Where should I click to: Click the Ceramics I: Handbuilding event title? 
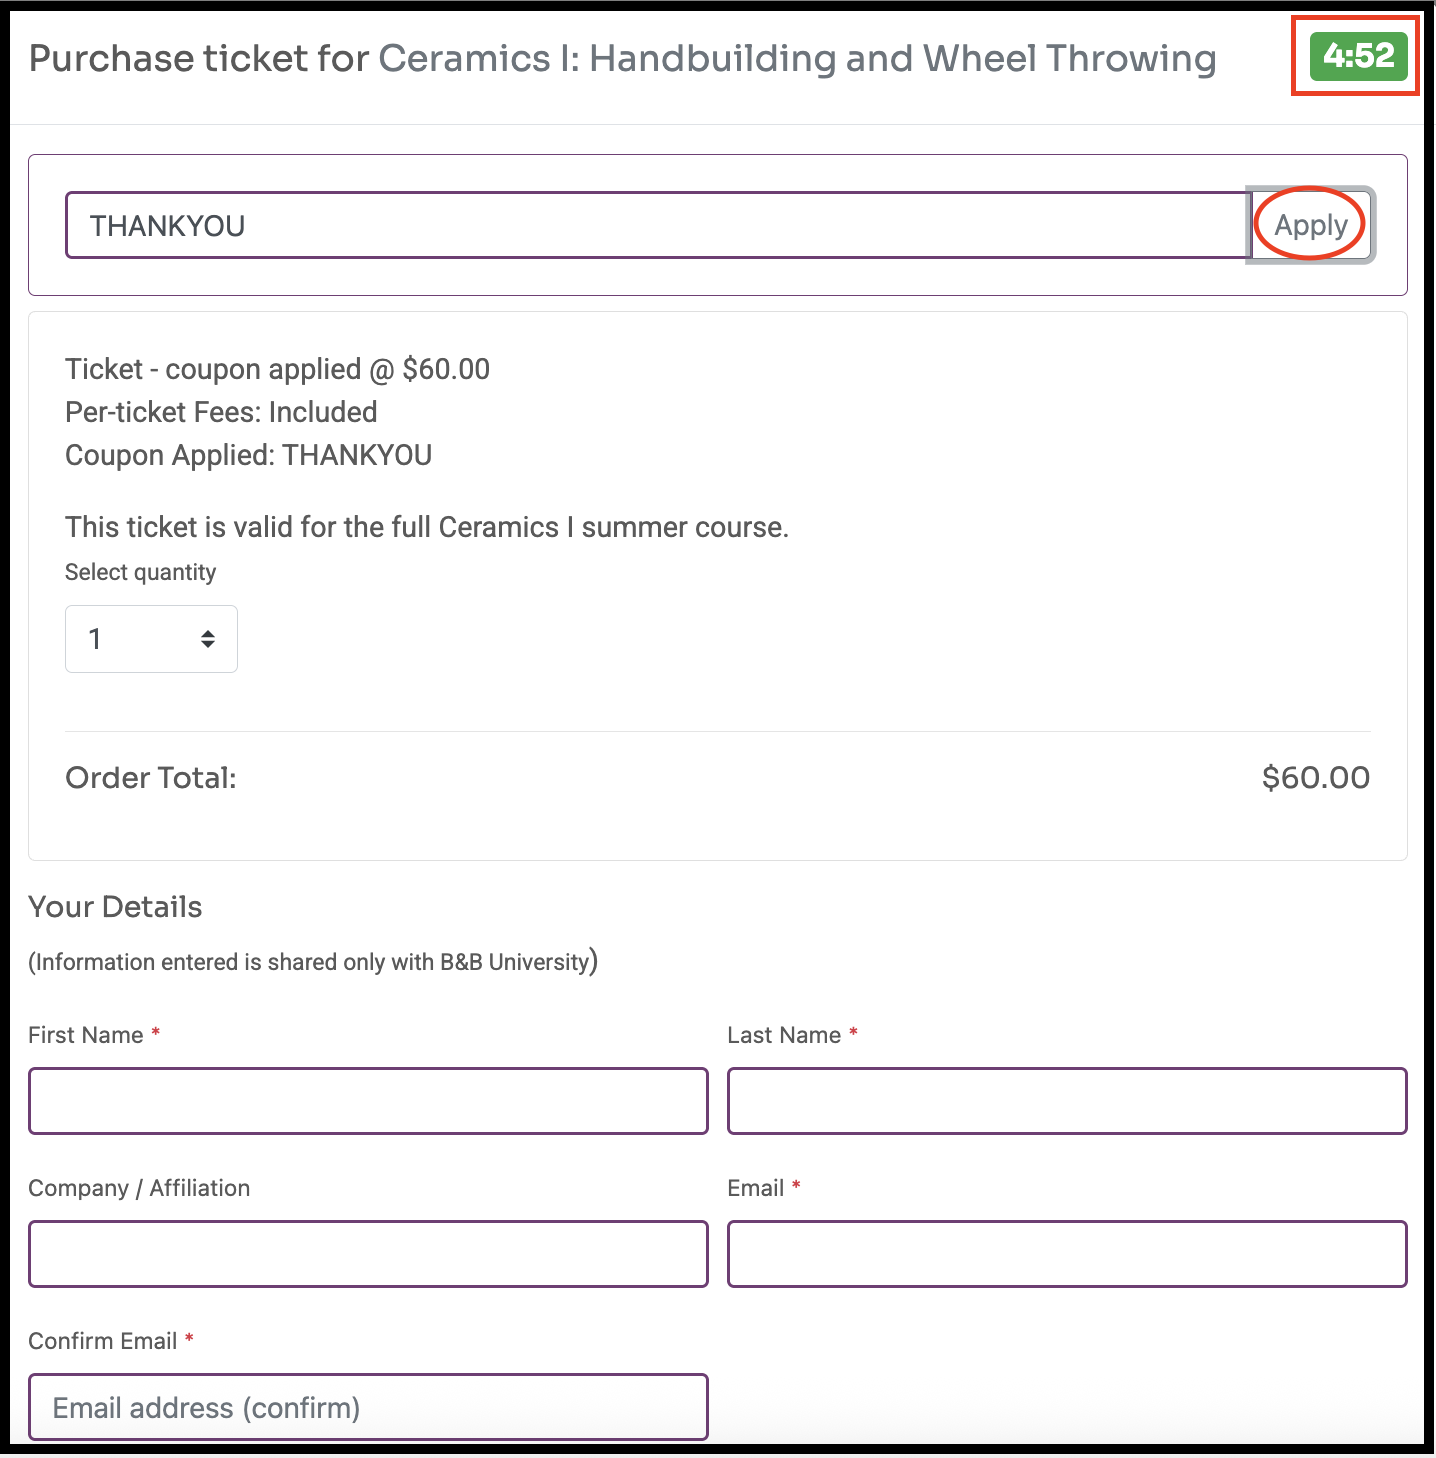(x=797, y=58)
